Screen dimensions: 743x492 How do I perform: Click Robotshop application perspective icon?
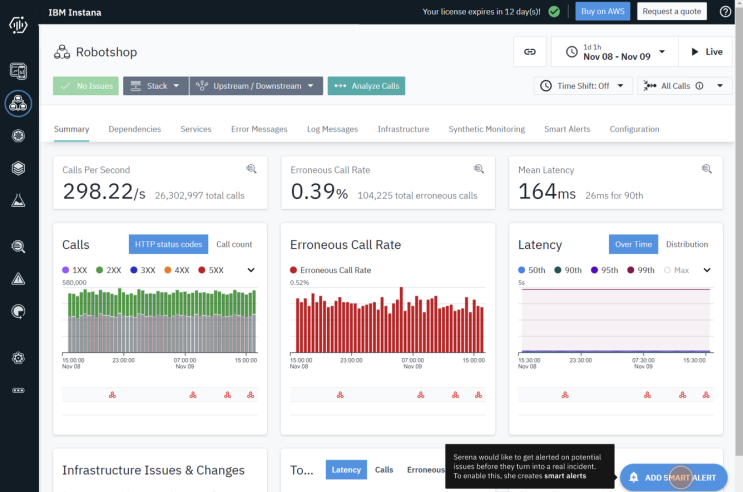point(62,52)
